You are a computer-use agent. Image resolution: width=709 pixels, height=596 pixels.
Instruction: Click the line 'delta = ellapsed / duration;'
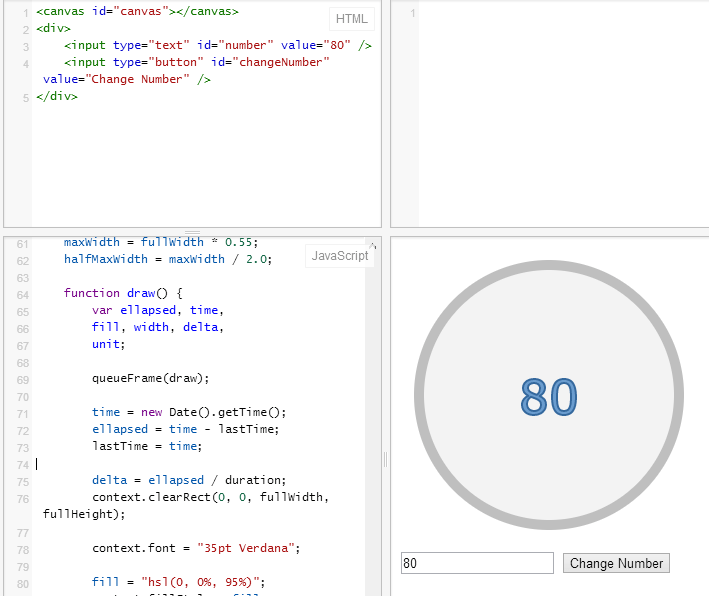click(x=189, y=480)
